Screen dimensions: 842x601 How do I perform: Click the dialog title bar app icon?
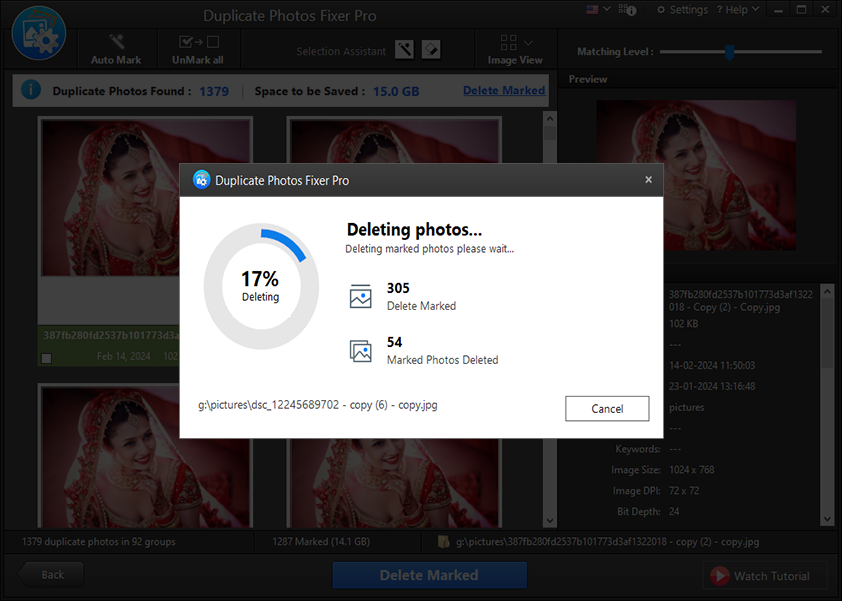(x=201, y=180)
